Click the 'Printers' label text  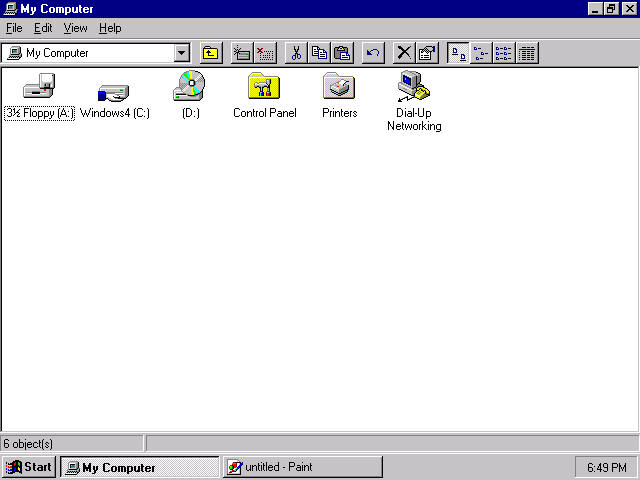[340, 113]
